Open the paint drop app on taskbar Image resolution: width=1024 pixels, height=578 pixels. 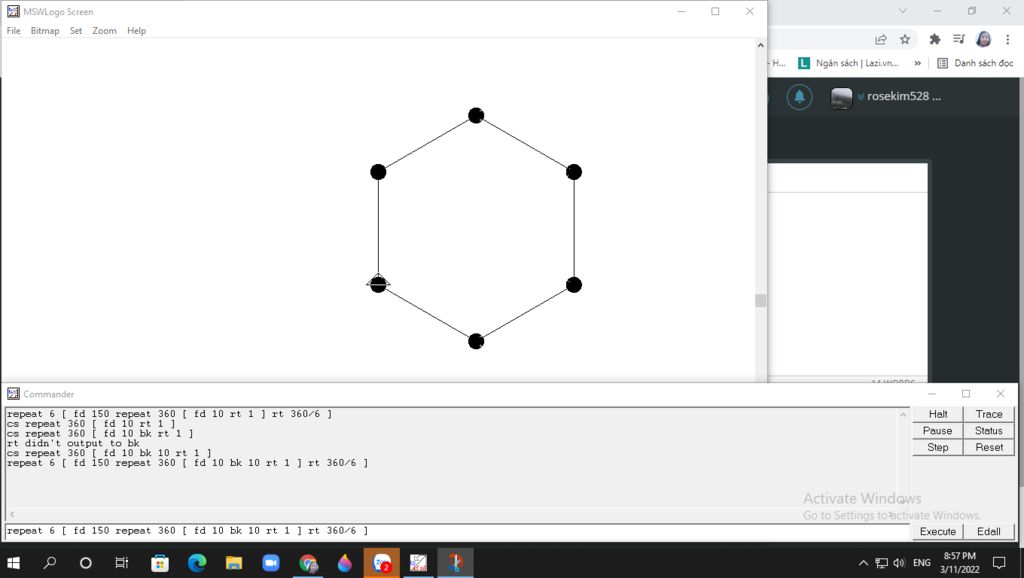345,562
